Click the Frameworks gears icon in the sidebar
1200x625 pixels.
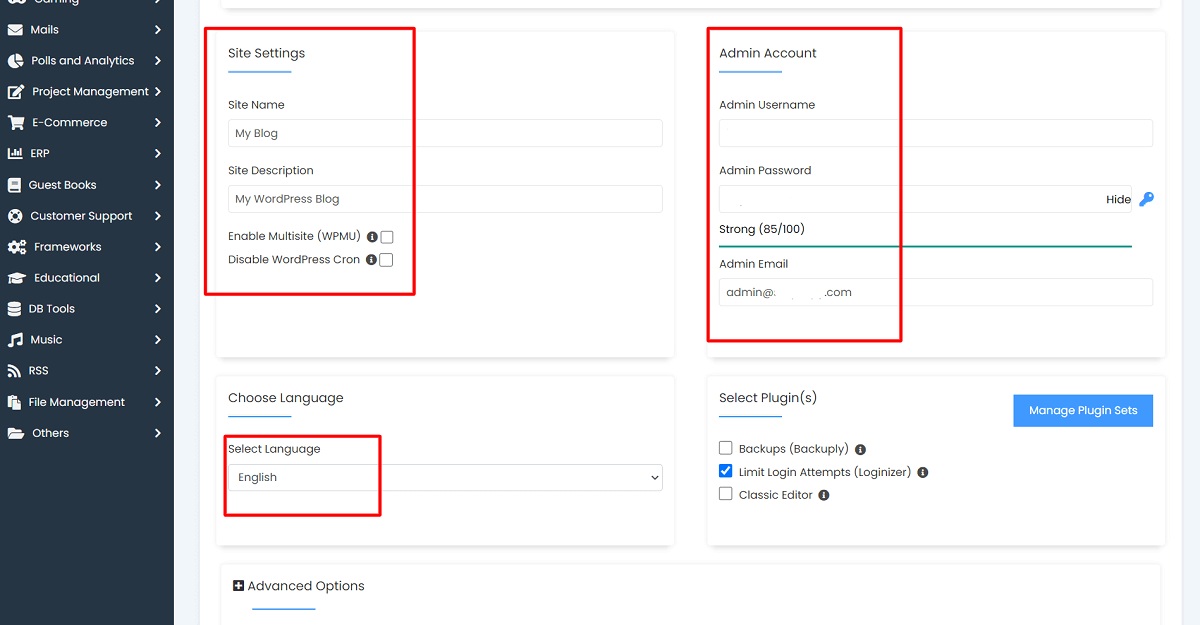tap(14, 246)
